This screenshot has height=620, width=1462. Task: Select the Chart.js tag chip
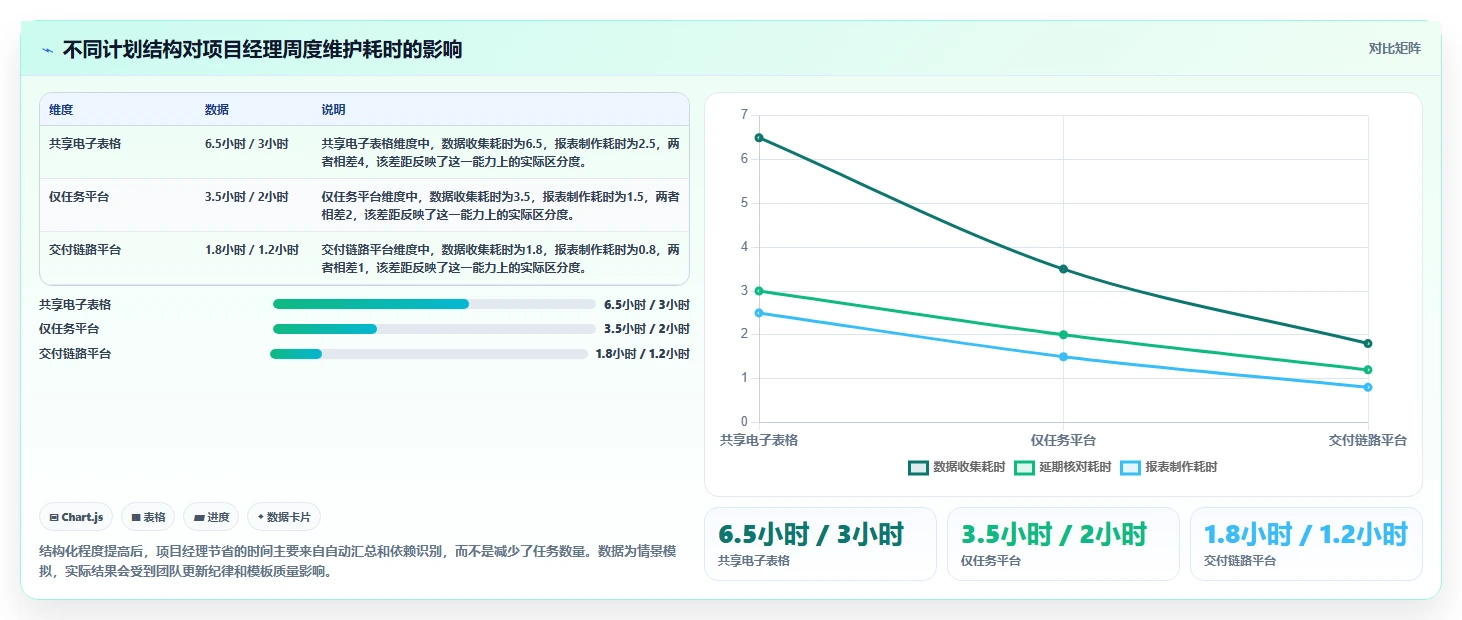click(77, 517)
